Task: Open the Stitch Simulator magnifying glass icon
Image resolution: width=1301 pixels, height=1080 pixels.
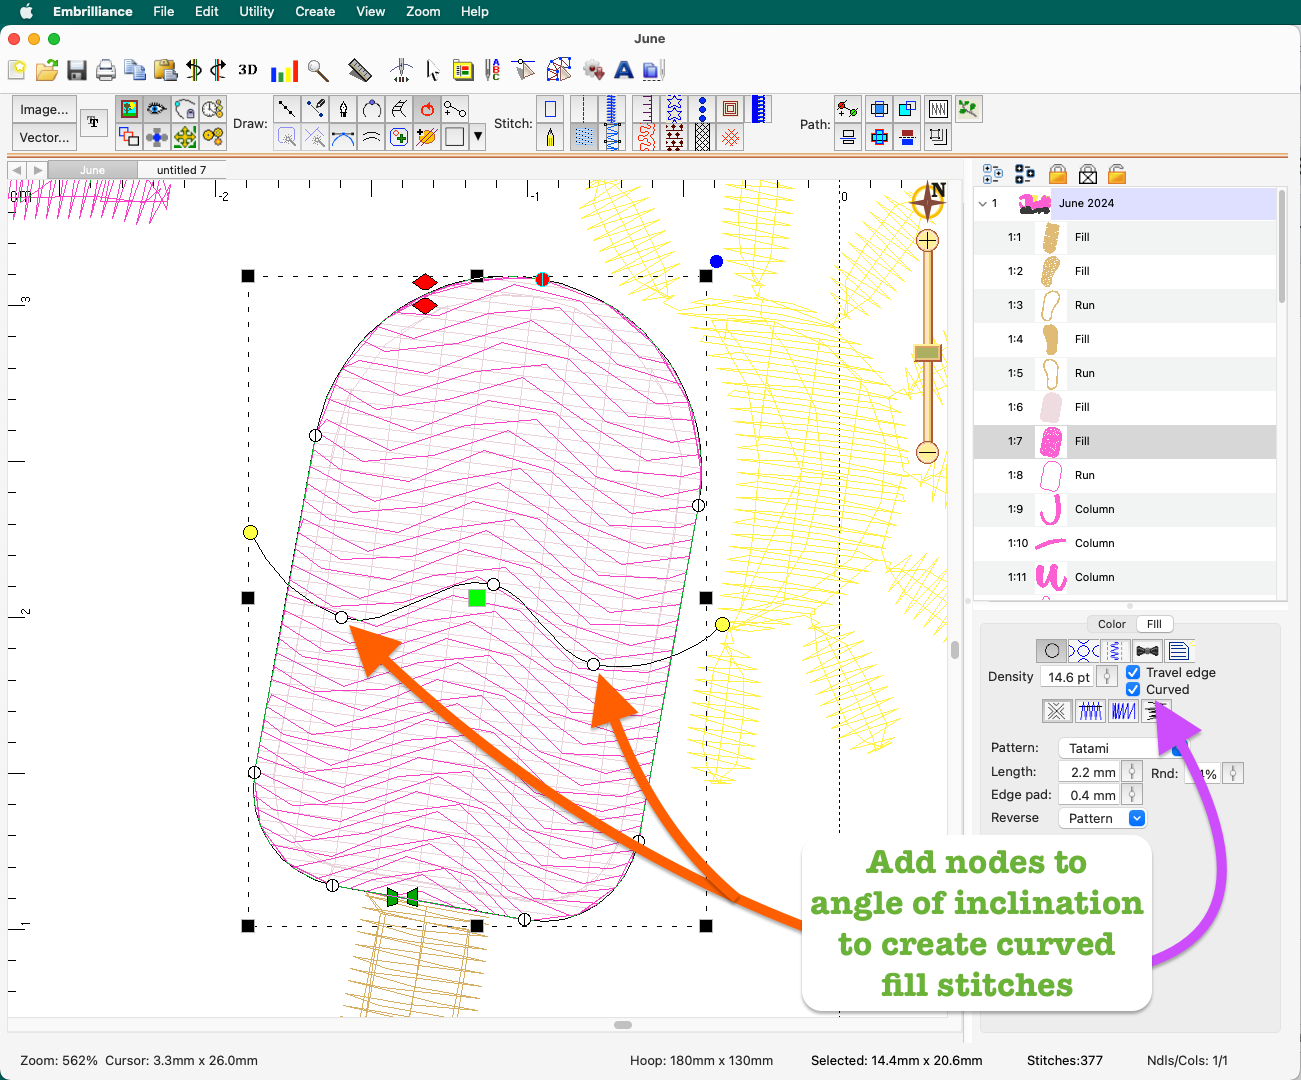Action: tap(319, 70)
